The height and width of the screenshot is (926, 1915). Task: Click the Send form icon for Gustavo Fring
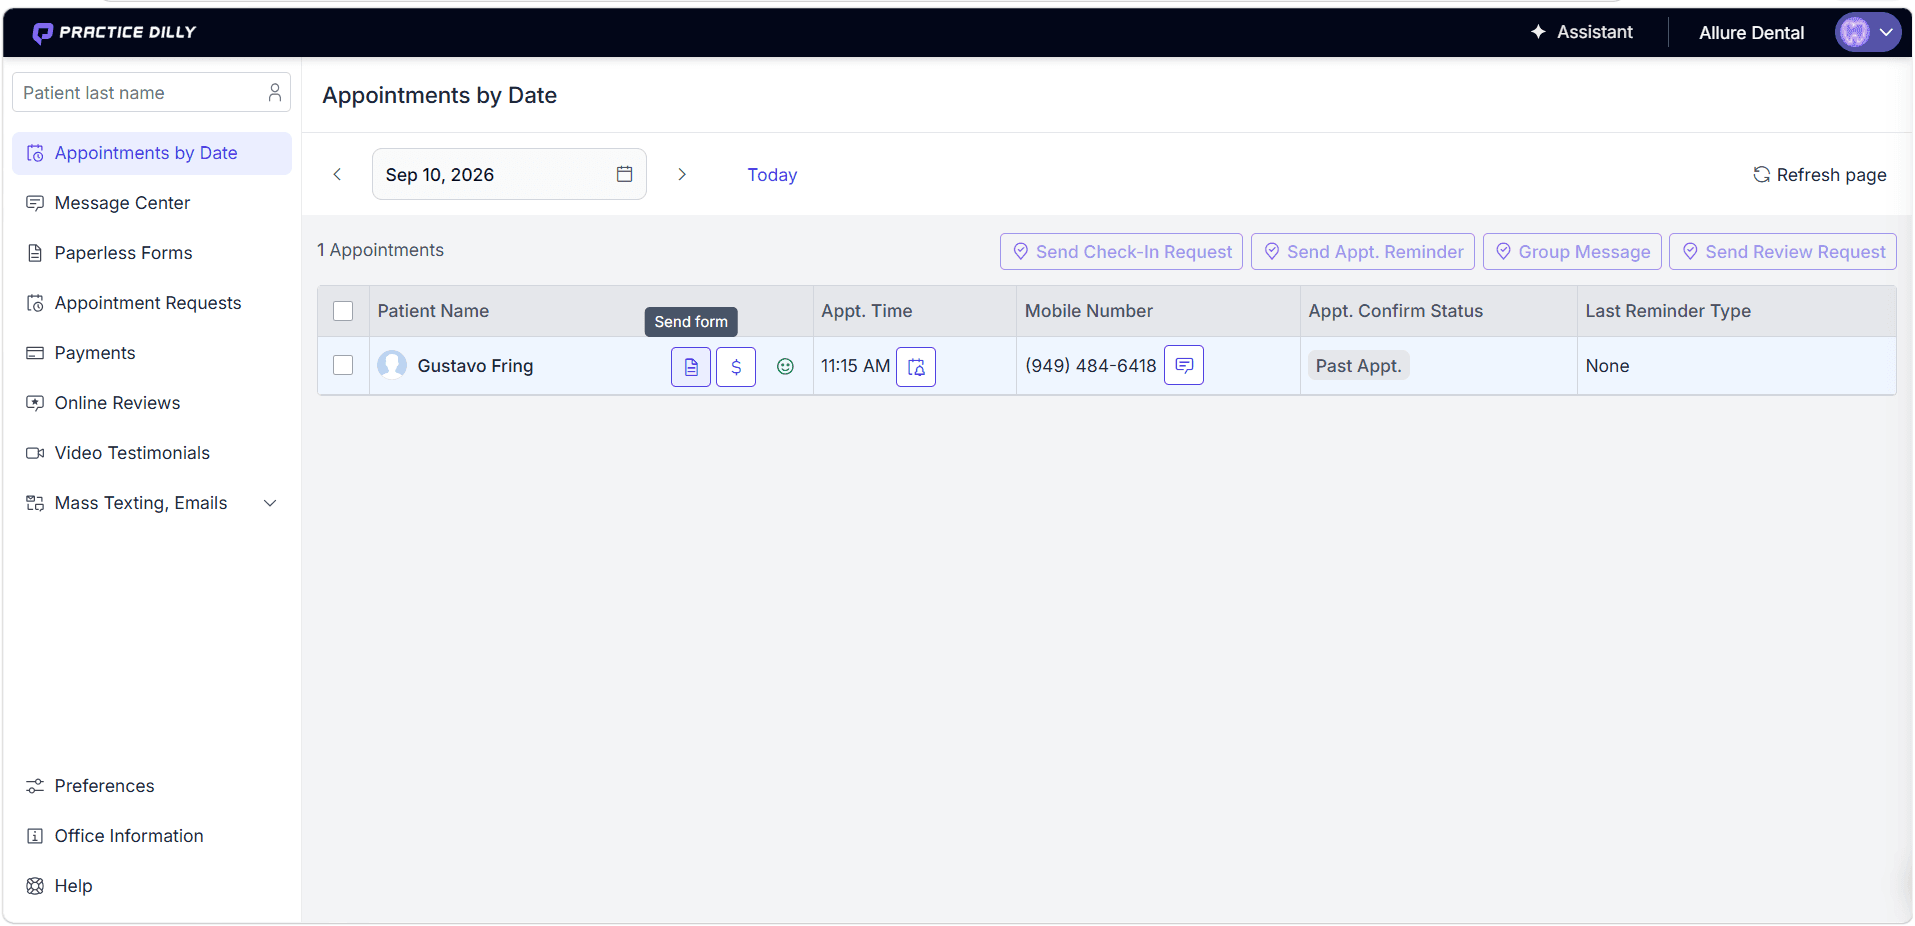pyautogui.click(x=691, y=367)
